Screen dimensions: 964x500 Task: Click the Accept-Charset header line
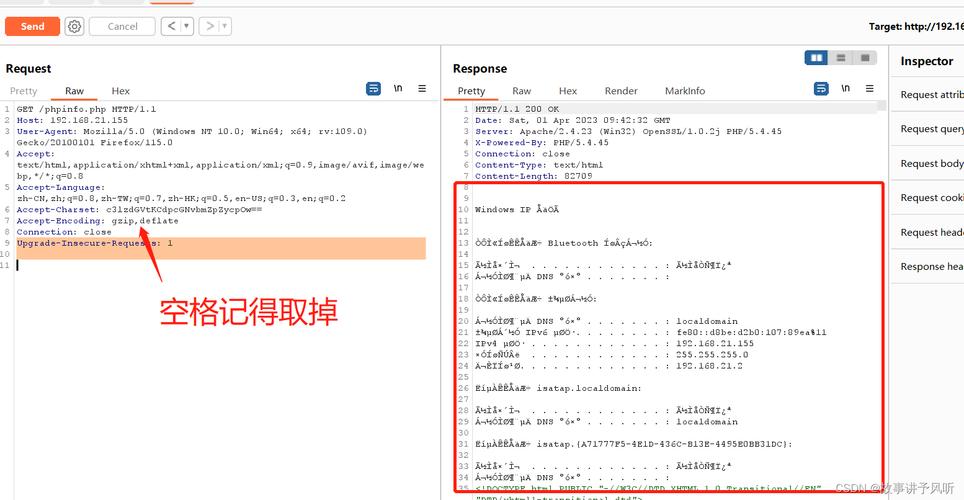pos(139,210)
